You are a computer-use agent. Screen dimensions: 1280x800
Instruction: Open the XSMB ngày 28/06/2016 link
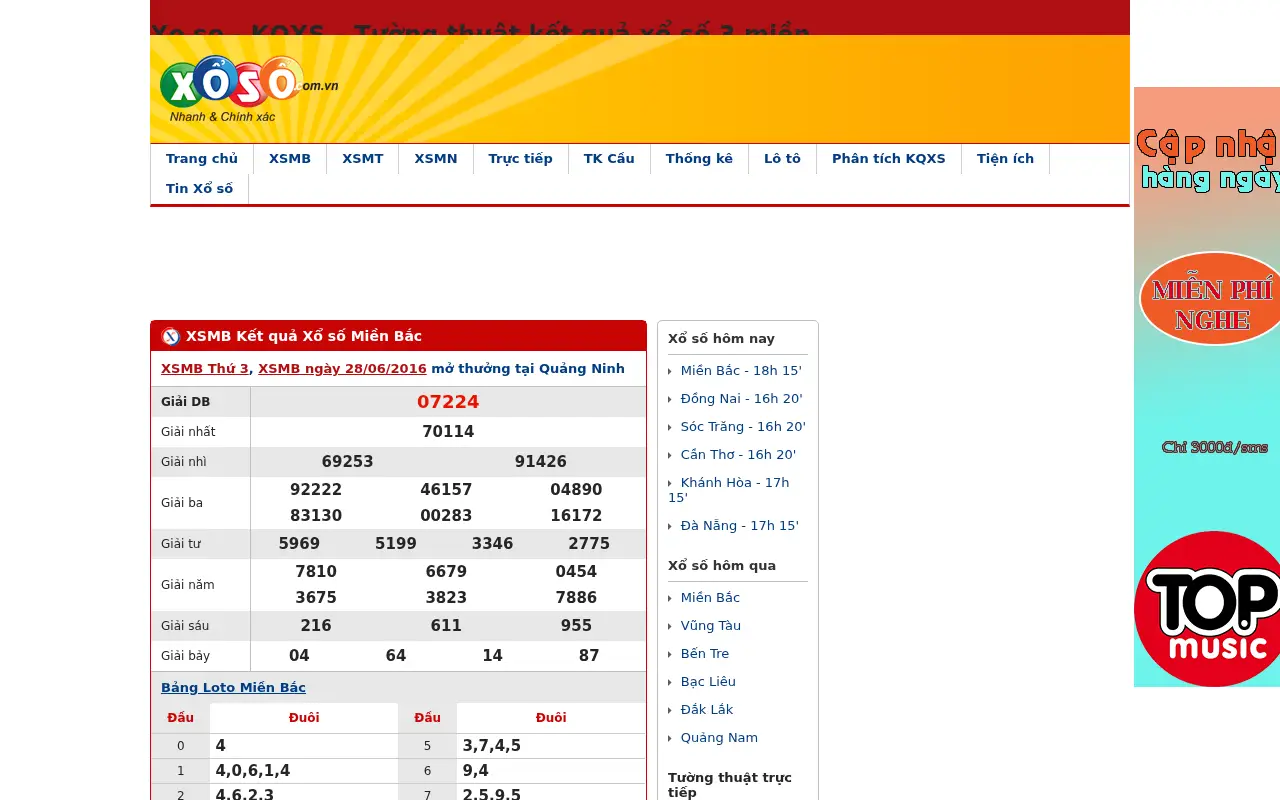coord(342,369)
